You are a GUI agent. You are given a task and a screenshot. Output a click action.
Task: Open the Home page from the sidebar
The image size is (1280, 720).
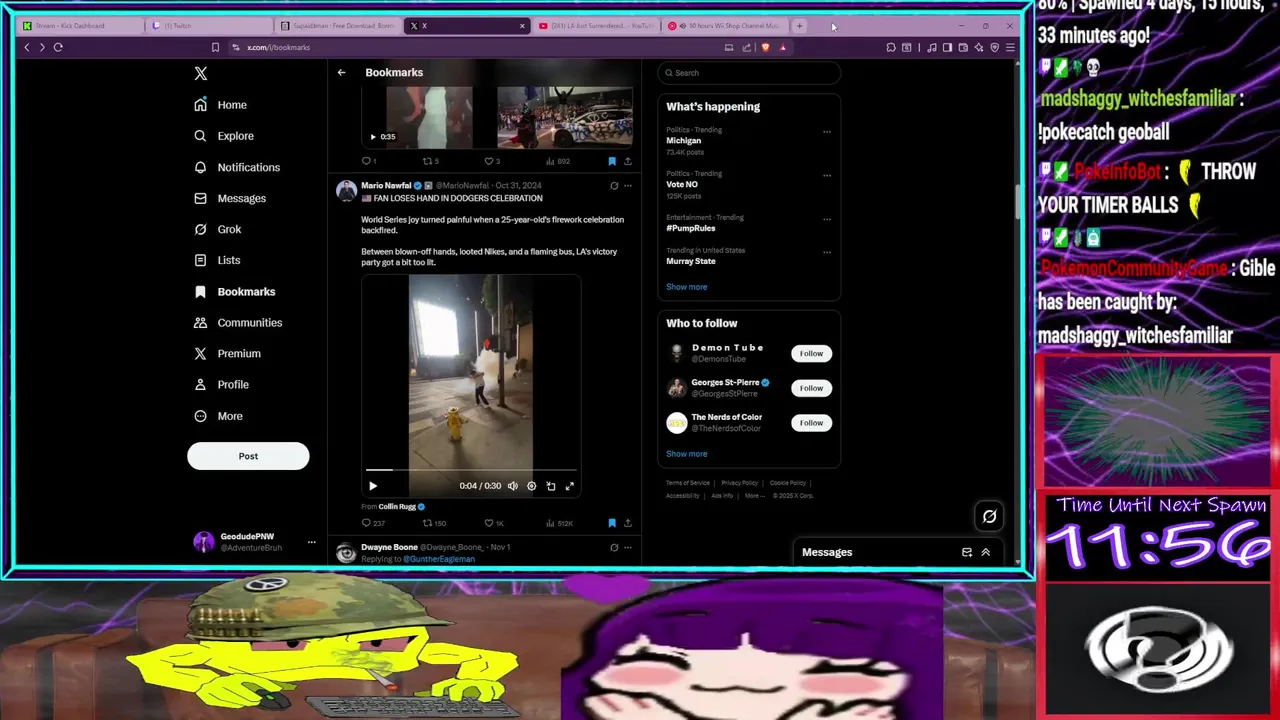point(221,105)
